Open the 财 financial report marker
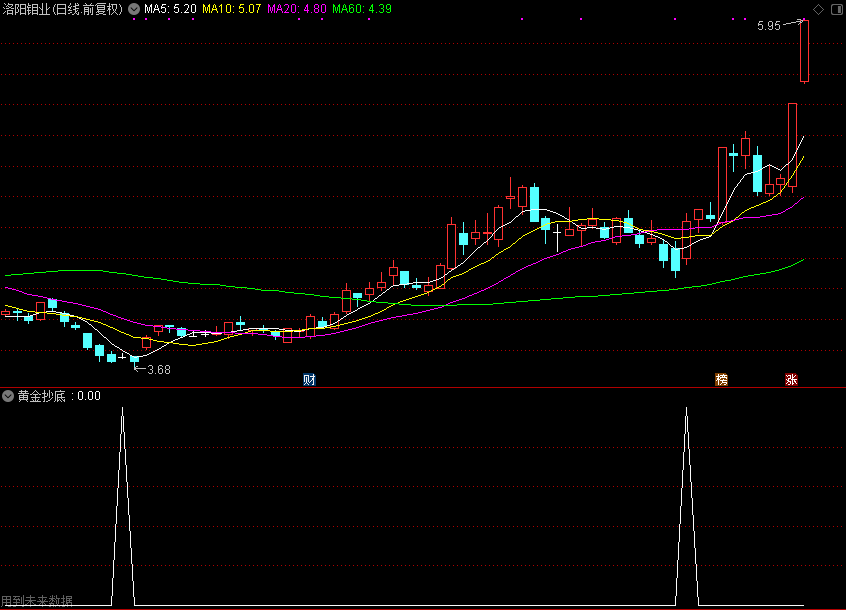Screen dimensions: 846x610 (309, 380)
